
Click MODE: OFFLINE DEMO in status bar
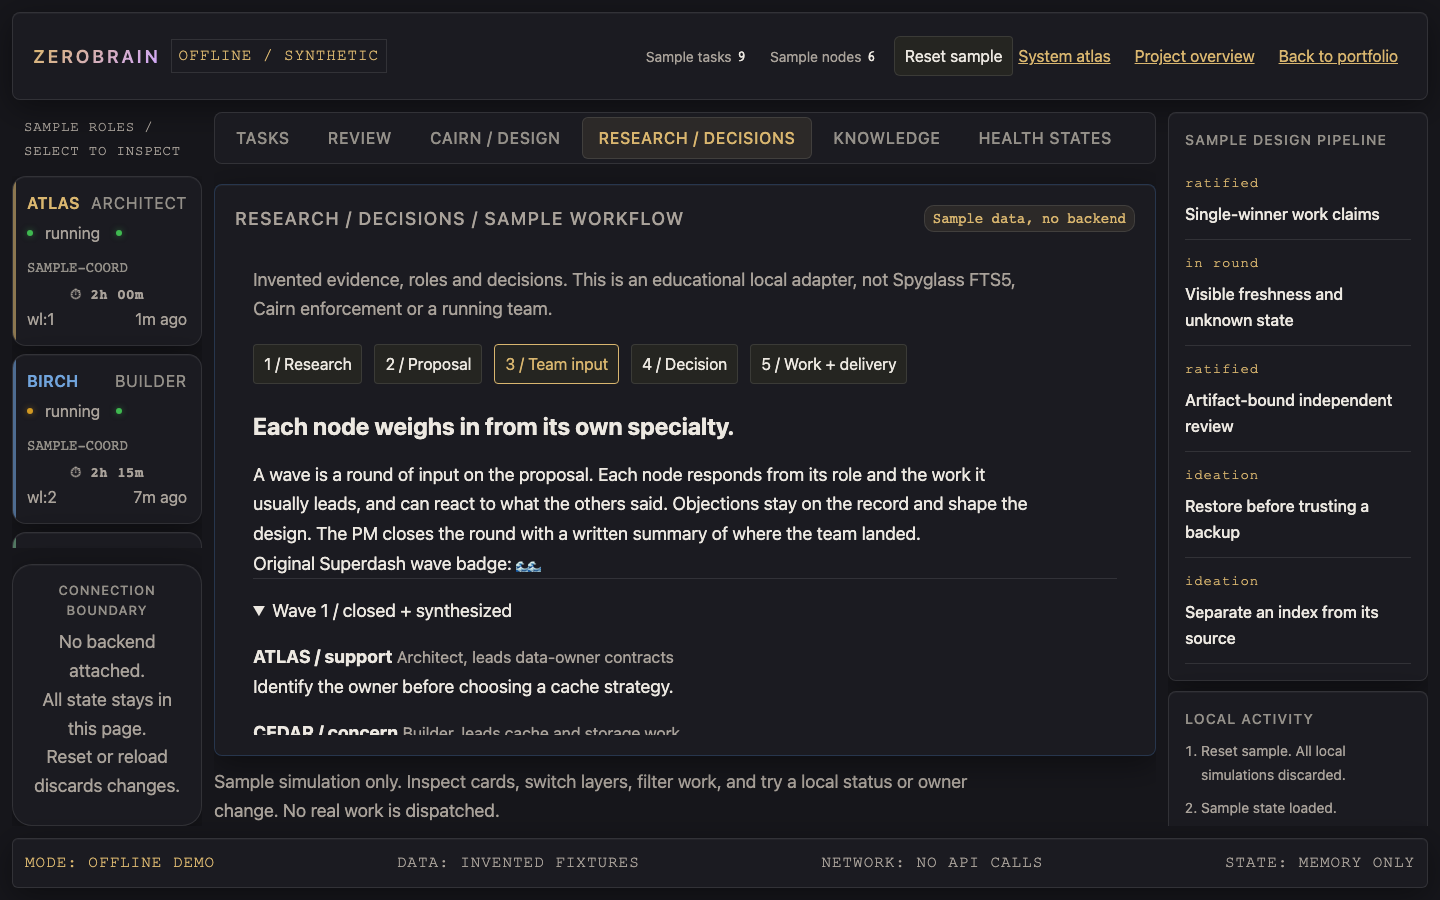point(119,862)
